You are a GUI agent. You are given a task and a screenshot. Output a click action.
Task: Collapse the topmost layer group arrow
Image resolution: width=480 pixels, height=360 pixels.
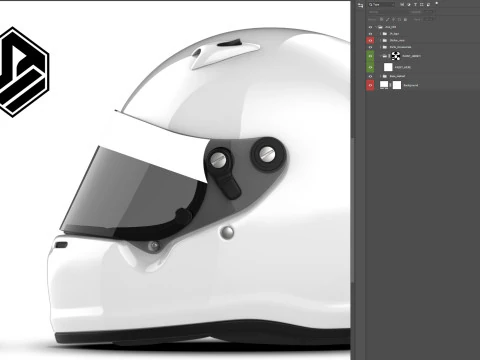[x=376, y=27]
